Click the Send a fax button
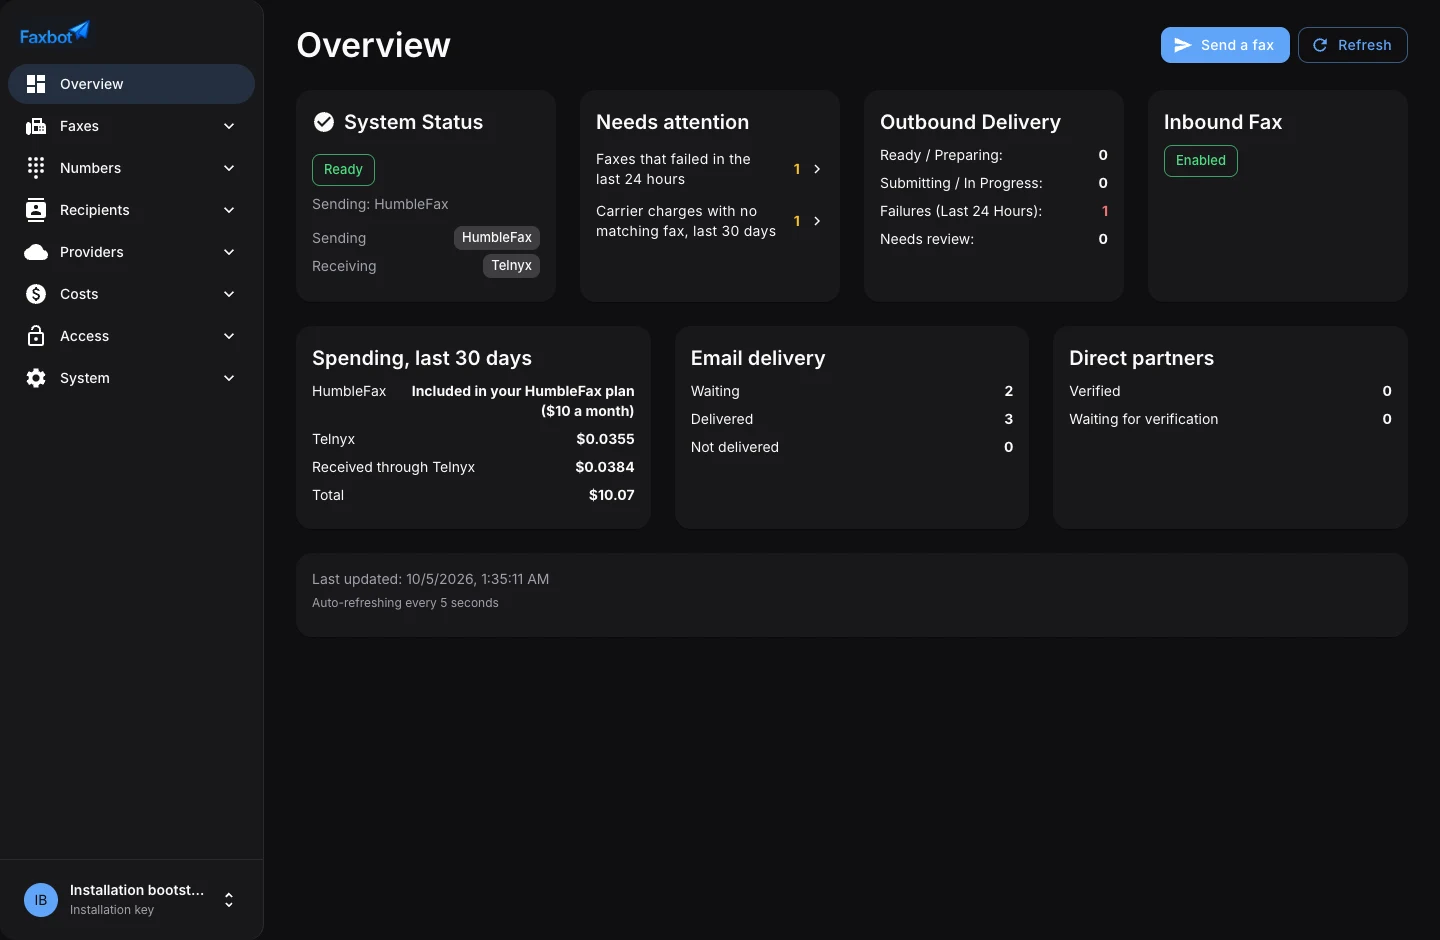 [x=1225, y=45]
